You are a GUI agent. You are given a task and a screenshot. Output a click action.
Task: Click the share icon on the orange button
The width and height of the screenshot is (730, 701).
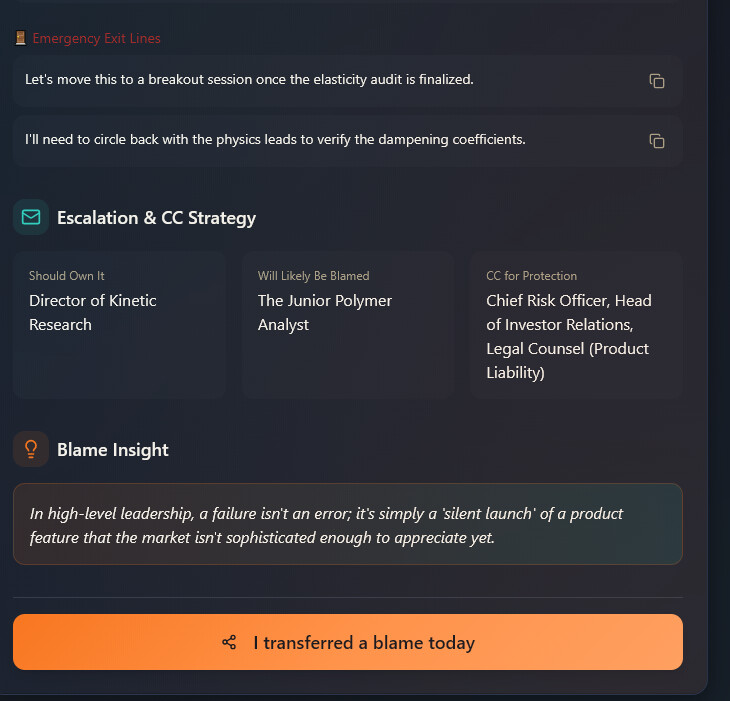point(229,642)
